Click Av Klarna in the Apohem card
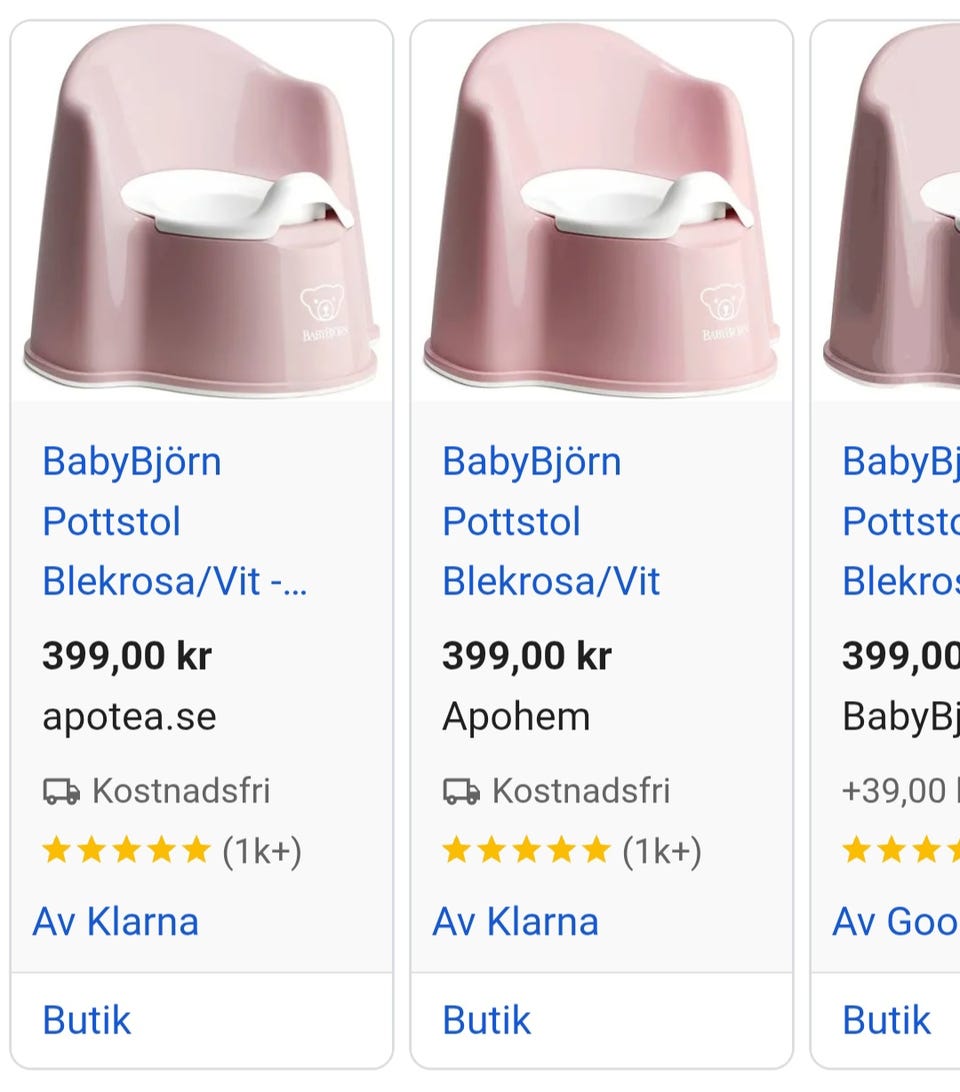This screenshot has width=960, height=1092. coord(516,921)
